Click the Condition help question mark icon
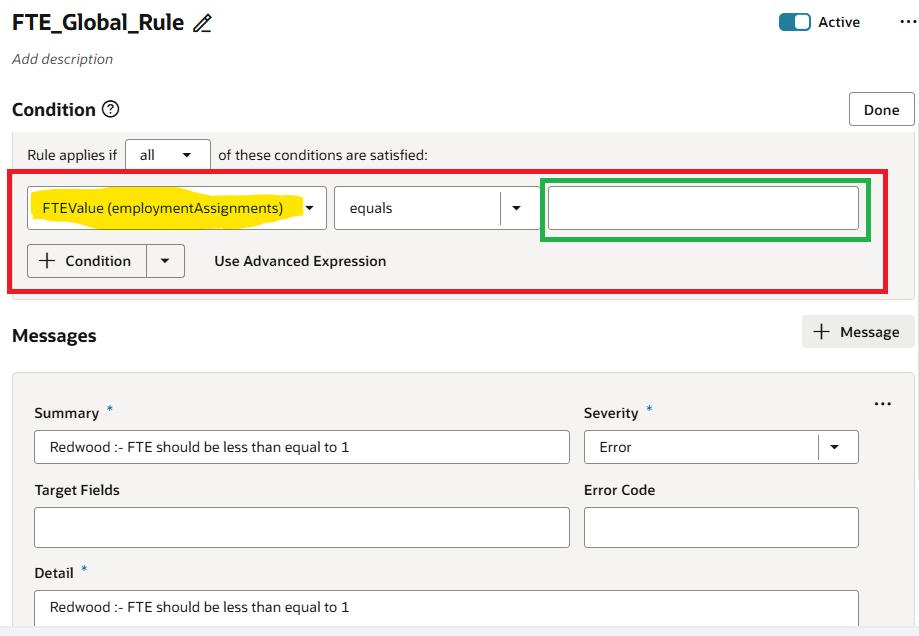Screen dimensions: 919x636 coord(110,109)
